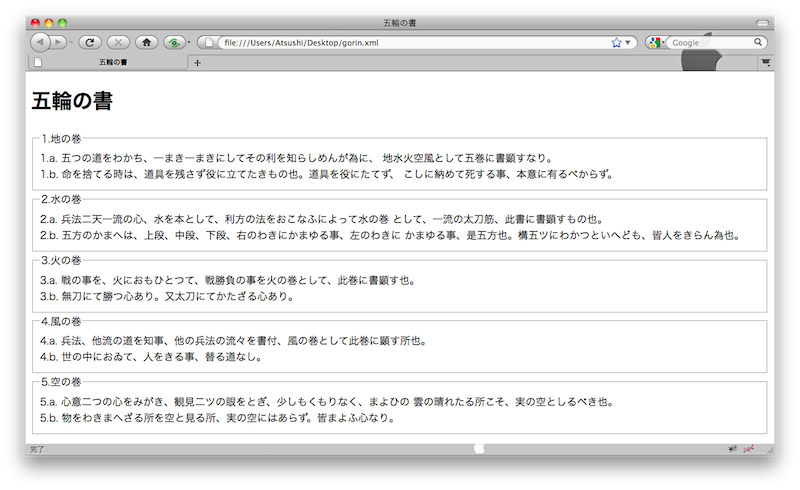
Task: Click the browser Back button
Action: [40, 42]
